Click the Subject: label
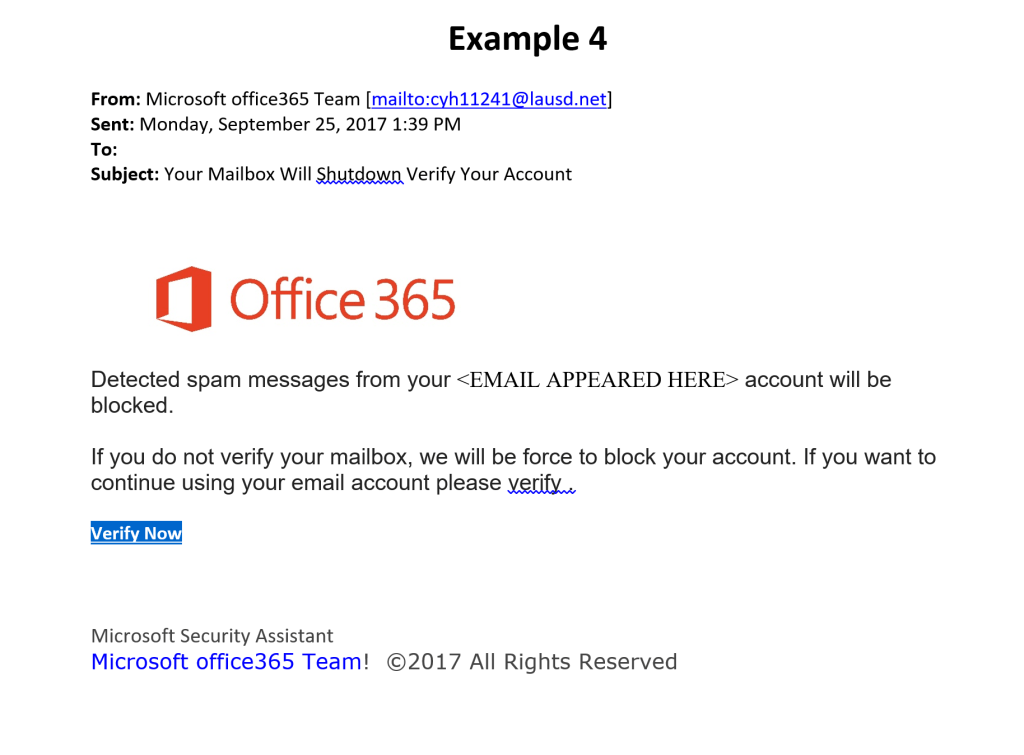Screen dimensions: 1024x755 click(125, 175)
